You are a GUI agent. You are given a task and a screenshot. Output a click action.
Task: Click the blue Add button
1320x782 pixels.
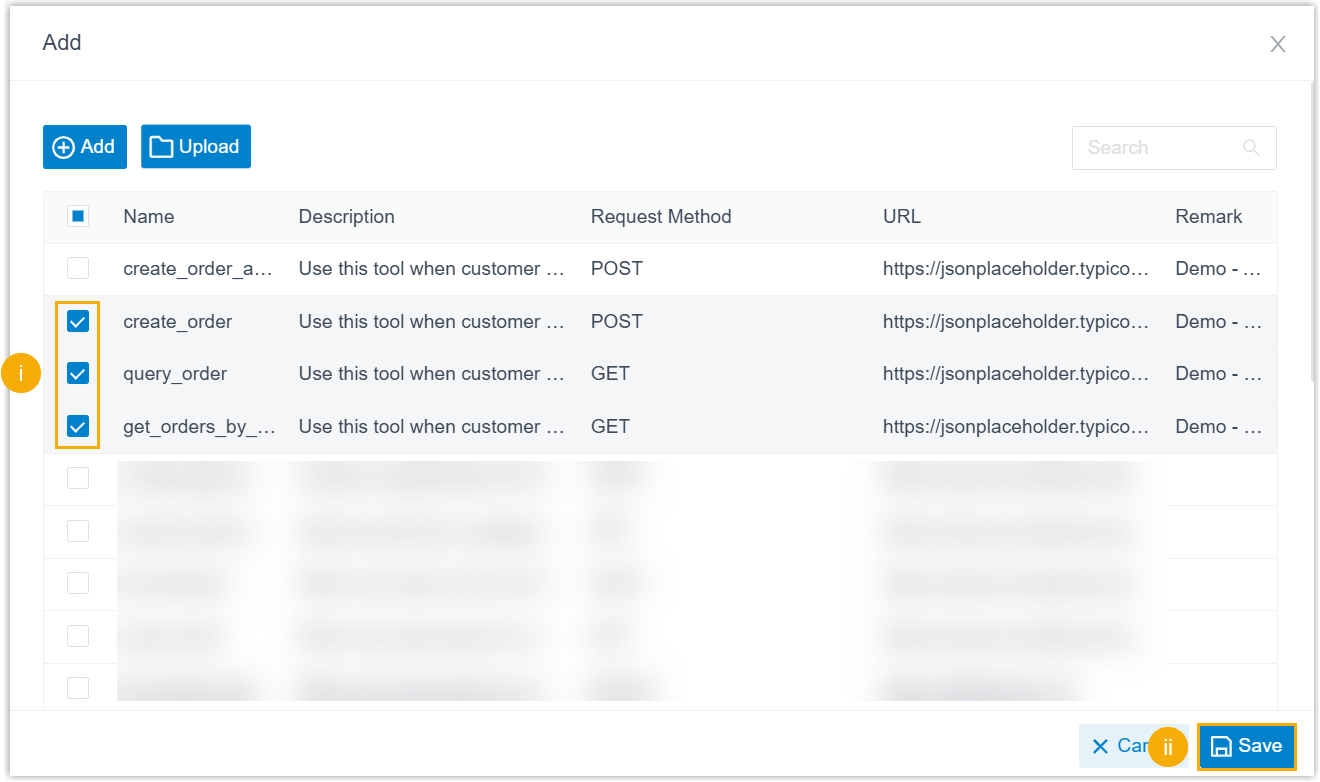tap(85, 147)
